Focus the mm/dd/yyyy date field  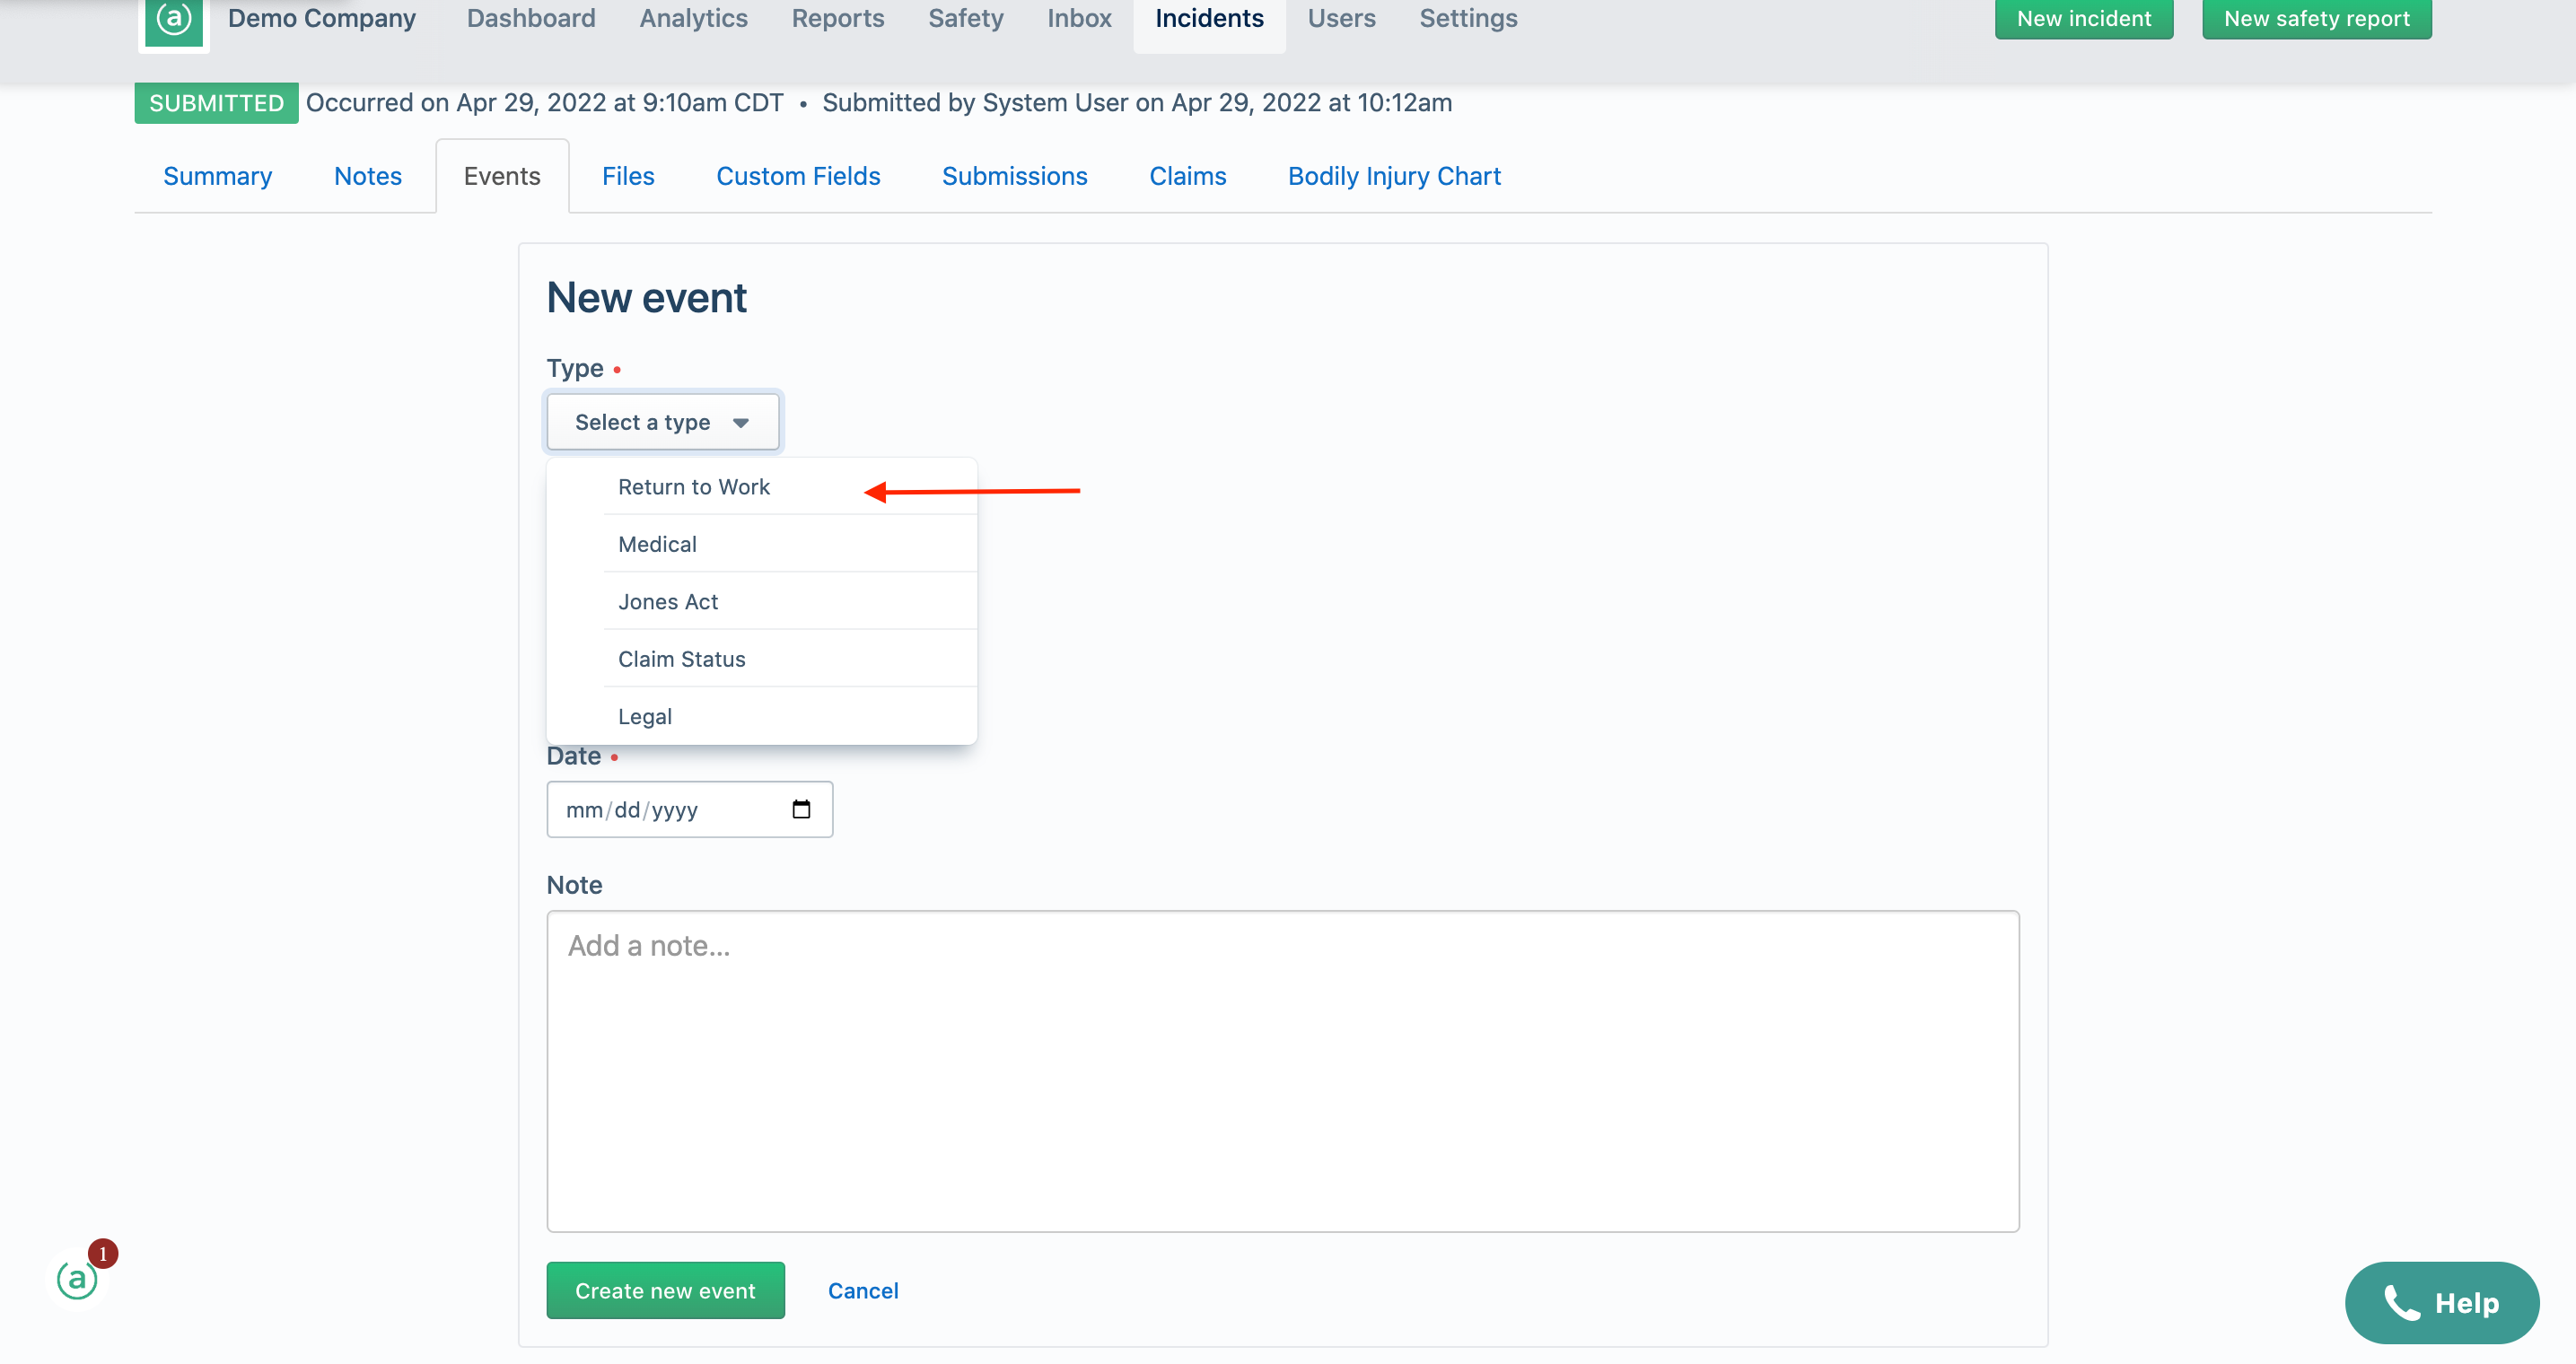tap(690, 809)
